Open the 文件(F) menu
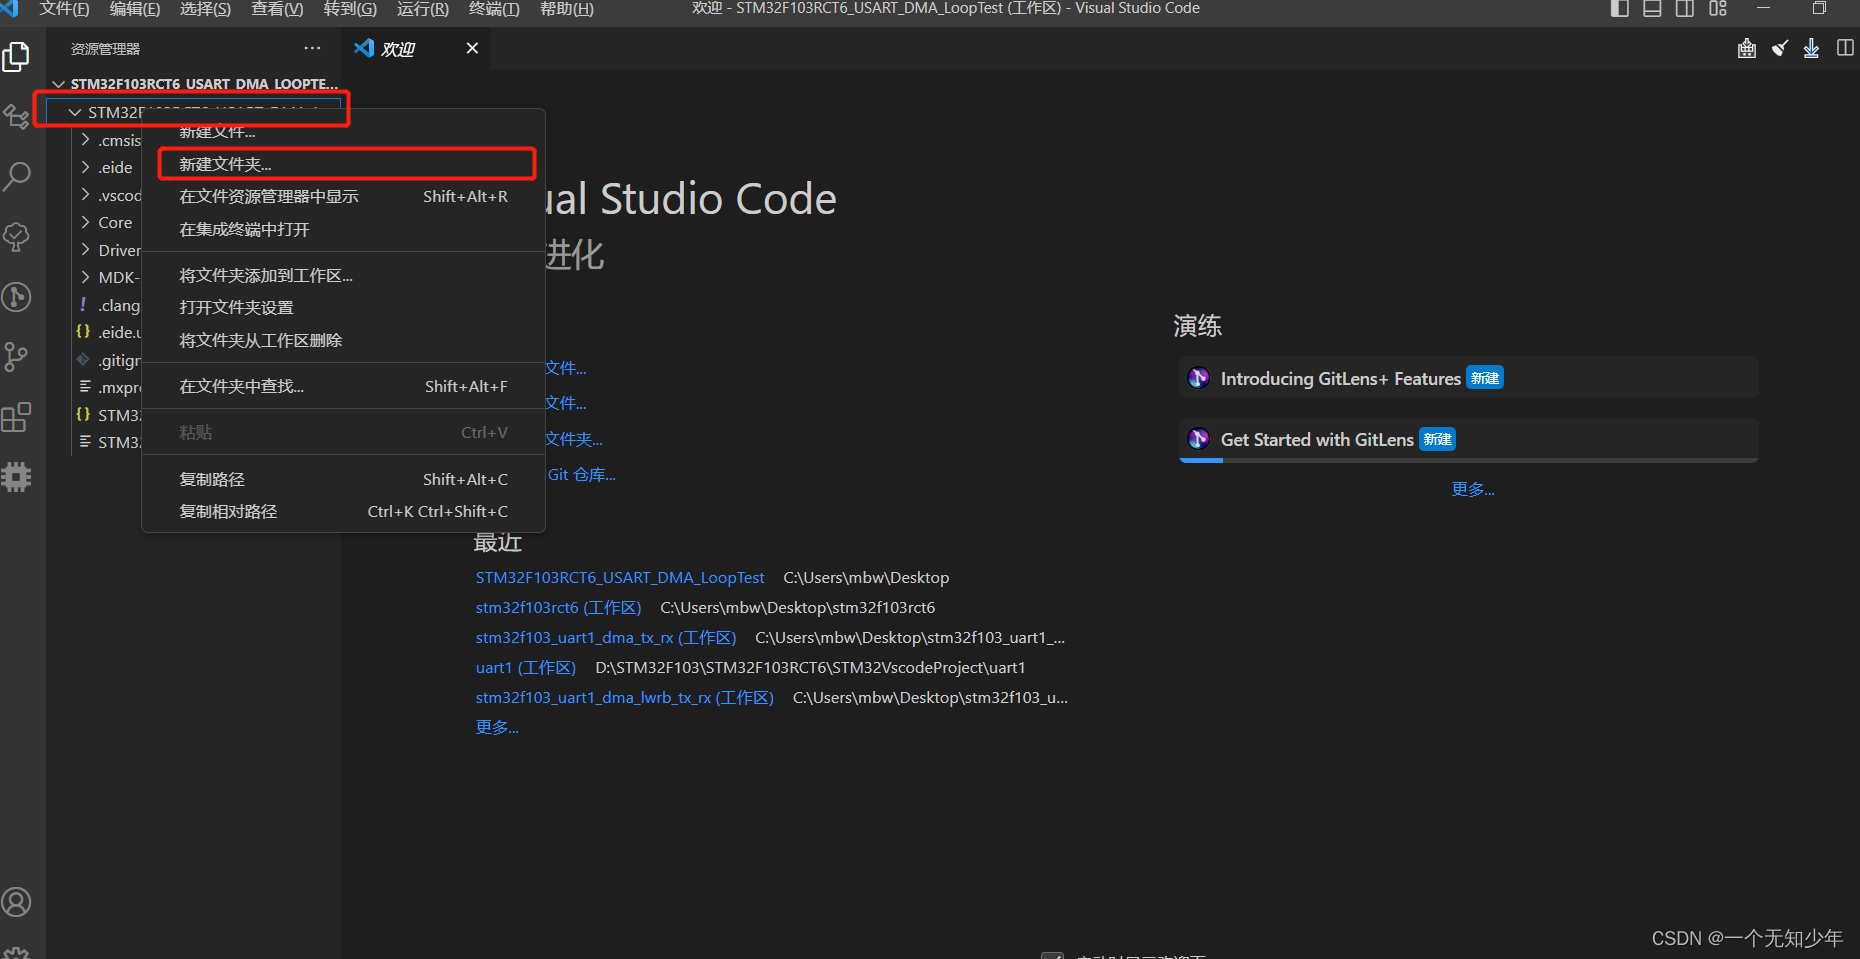 64,9
